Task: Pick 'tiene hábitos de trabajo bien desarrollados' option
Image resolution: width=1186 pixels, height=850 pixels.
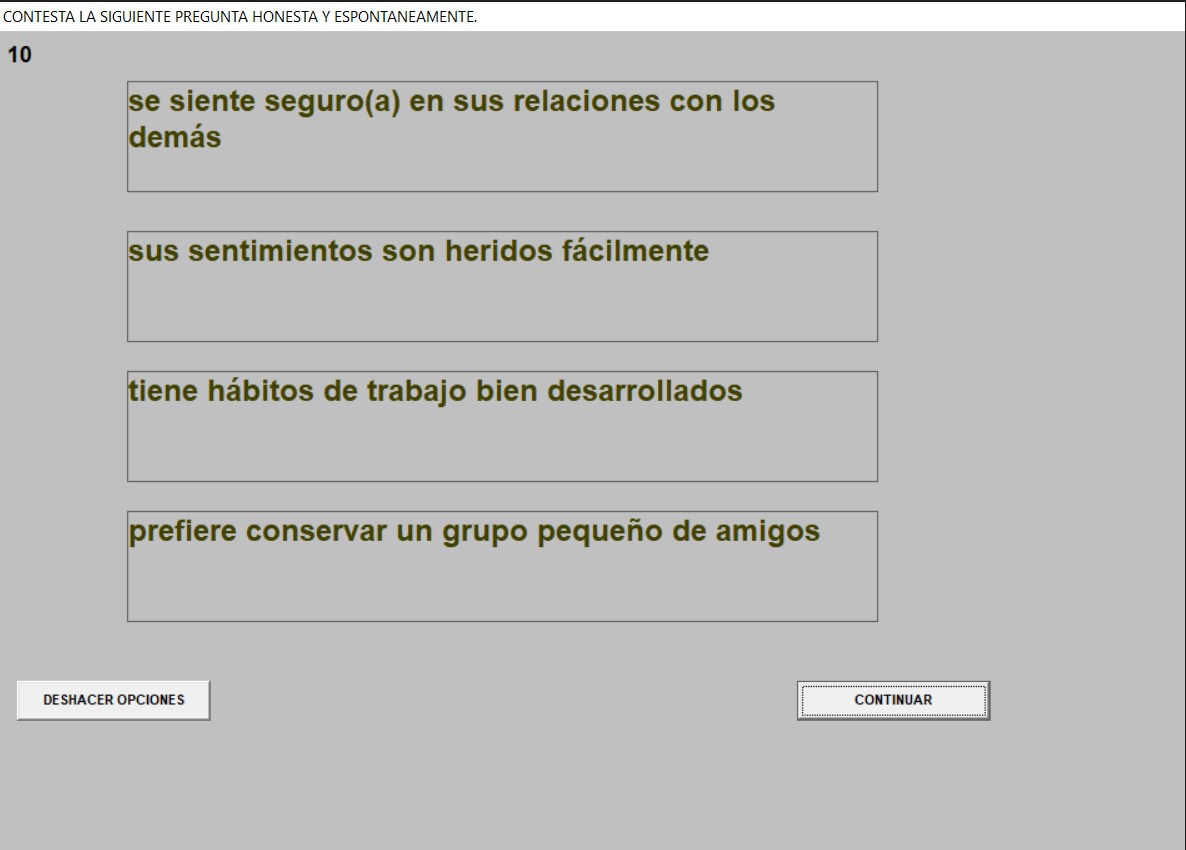Action: (x=502, y=427)
